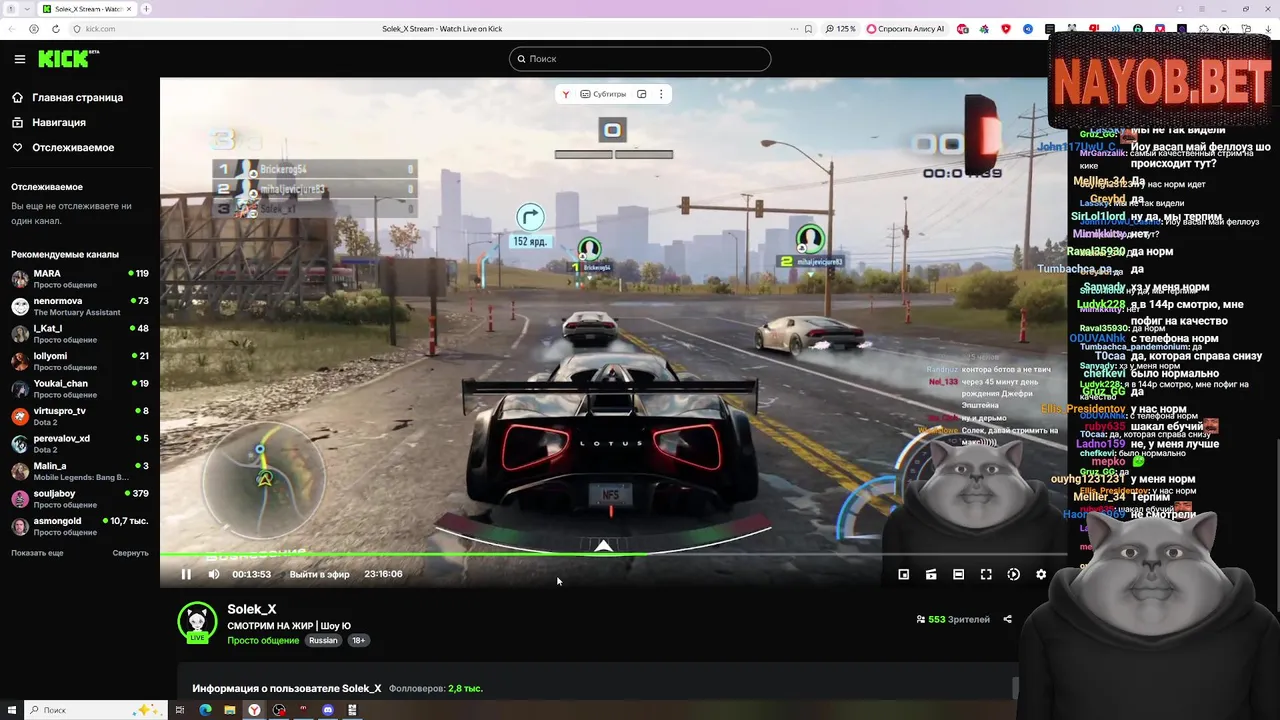Click Malin_a channel avatar
The width and height of the screenshot is (1280, 720).
point(20,471)
